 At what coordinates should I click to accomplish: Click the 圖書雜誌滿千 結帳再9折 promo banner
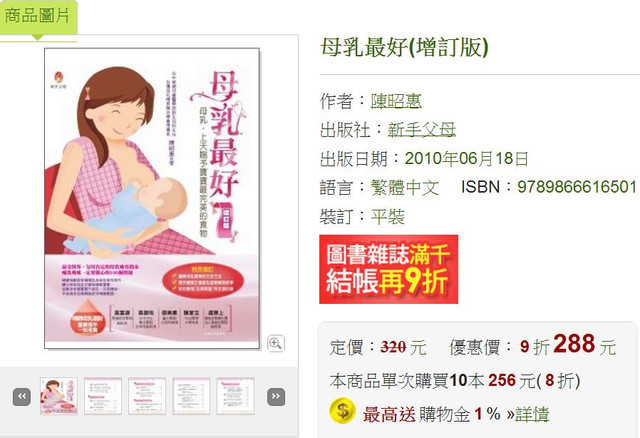(x=388, y=269)
